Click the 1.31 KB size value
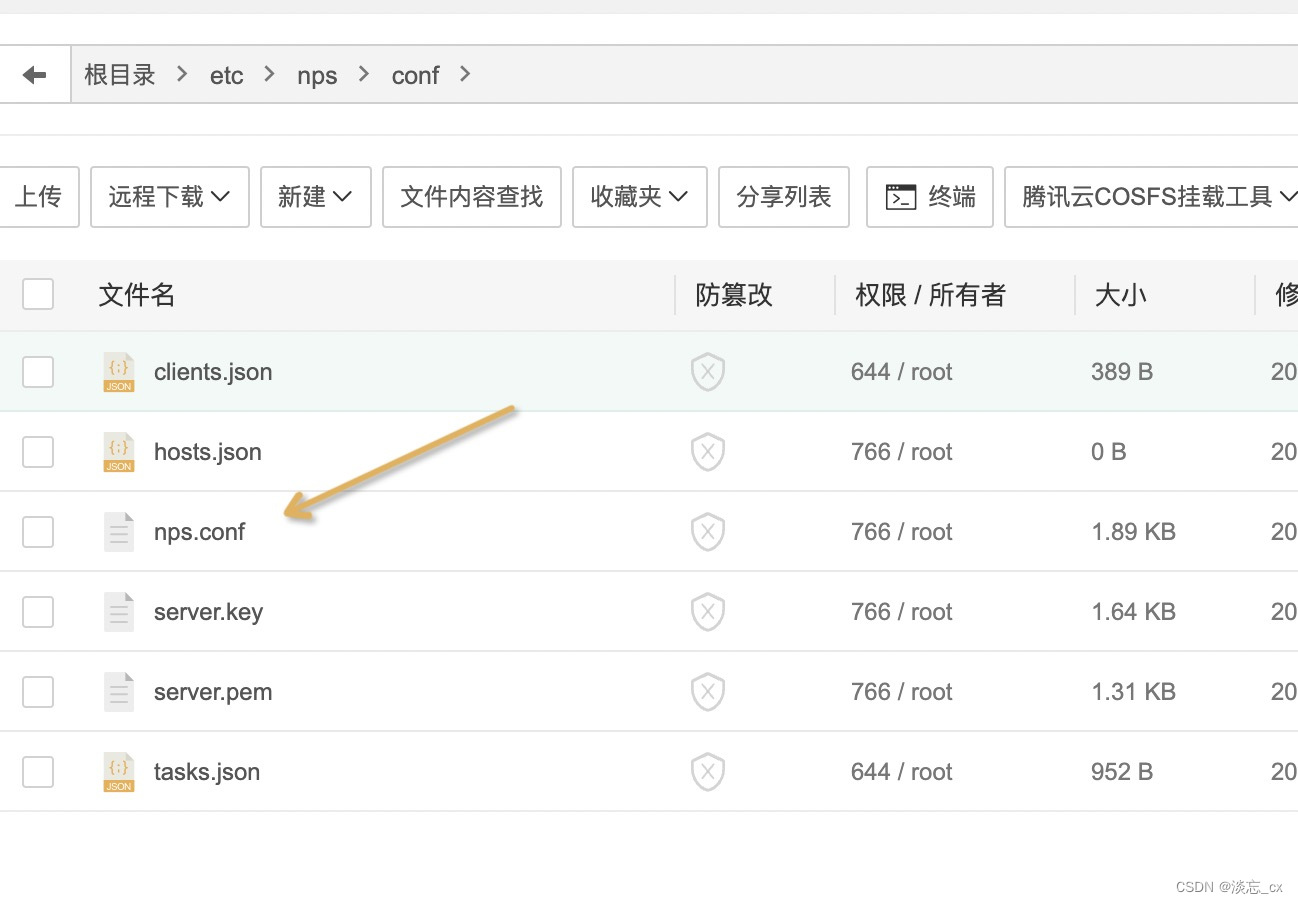 tap(1133, 692)
